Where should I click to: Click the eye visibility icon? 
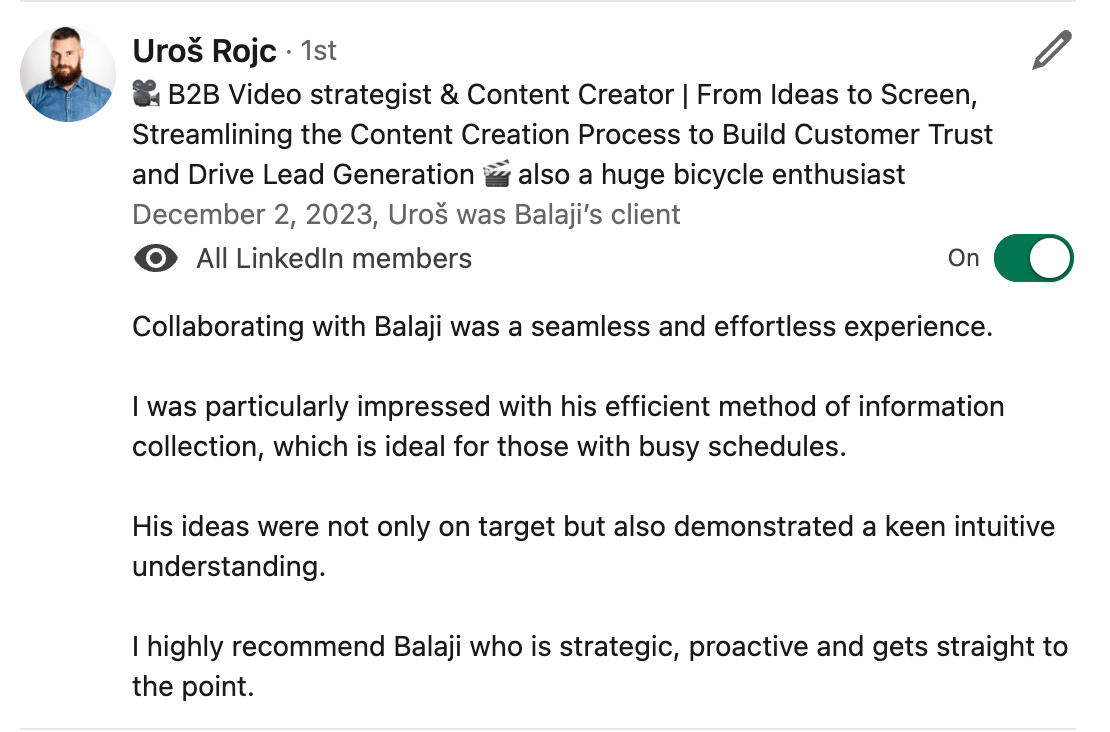click(155, 259)
